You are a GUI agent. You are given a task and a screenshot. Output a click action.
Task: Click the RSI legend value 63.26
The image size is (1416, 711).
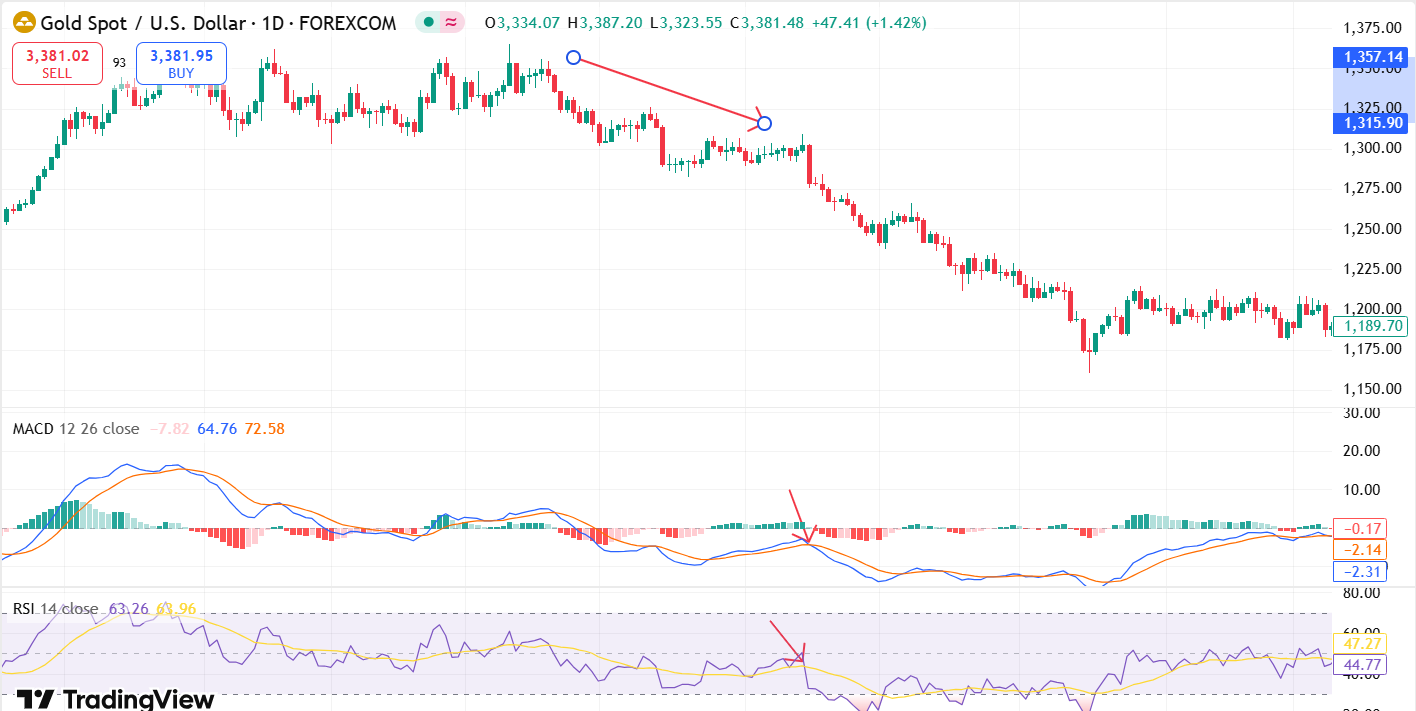128,608
